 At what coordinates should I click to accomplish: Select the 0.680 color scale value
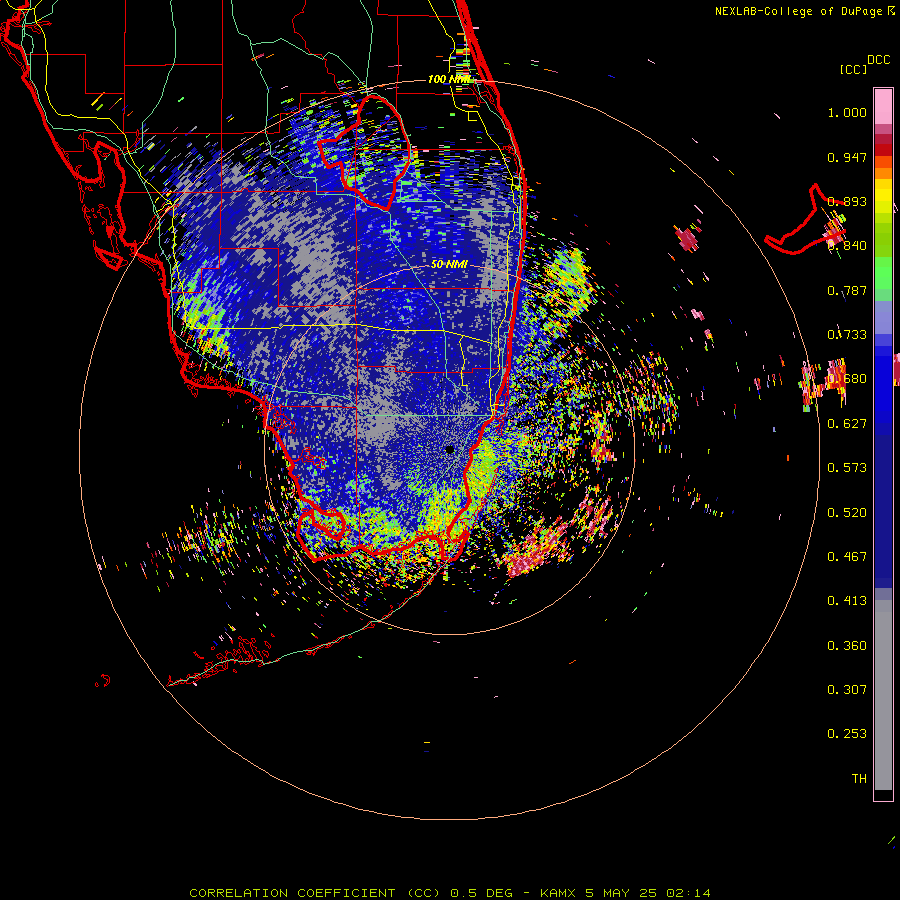point(847,379)
